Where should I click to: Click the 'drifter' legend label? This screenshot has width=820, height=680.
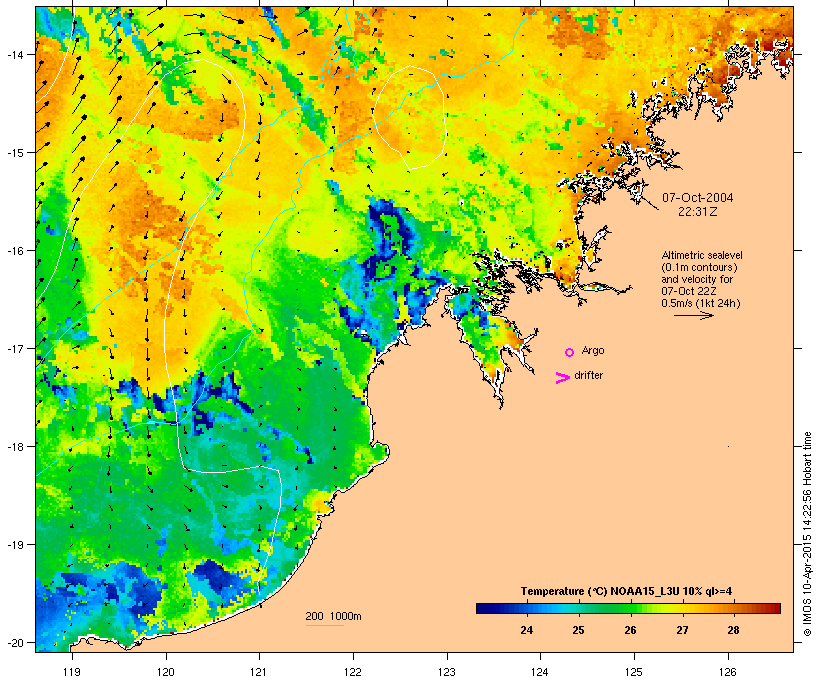point(588,375)
